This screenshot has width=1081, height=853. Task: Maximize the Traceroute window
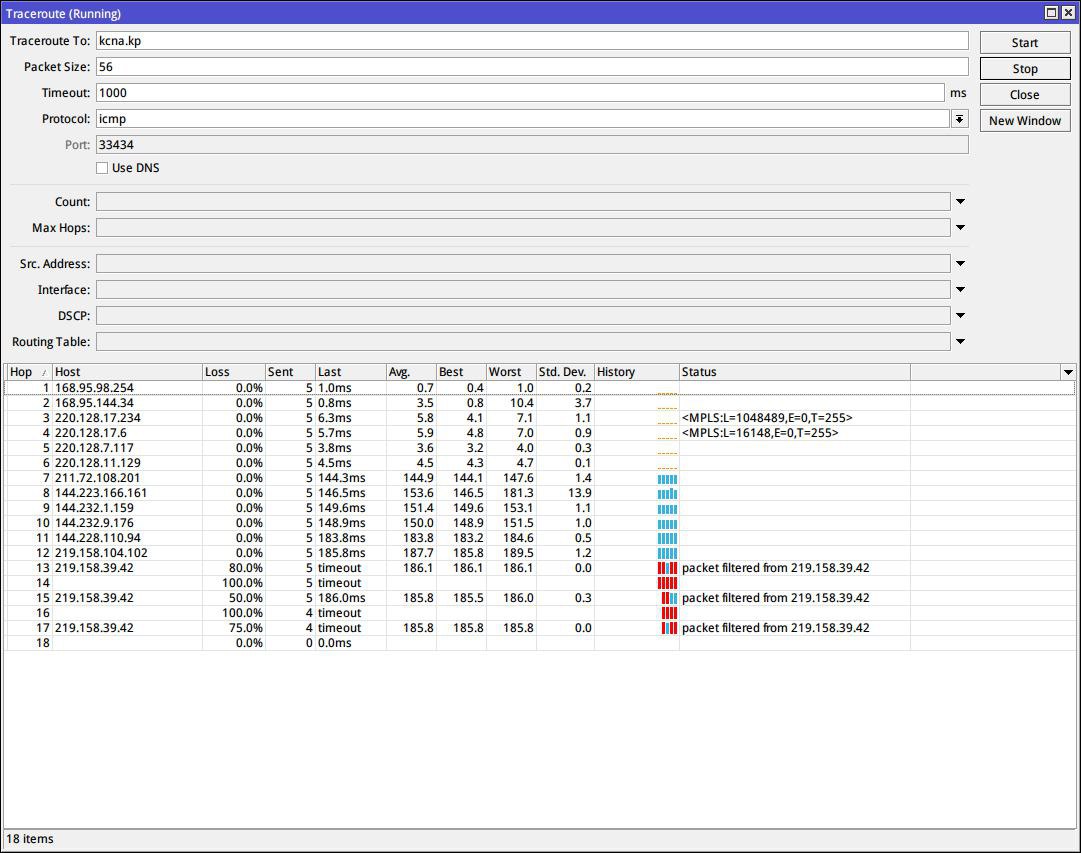click(1051, 13)
